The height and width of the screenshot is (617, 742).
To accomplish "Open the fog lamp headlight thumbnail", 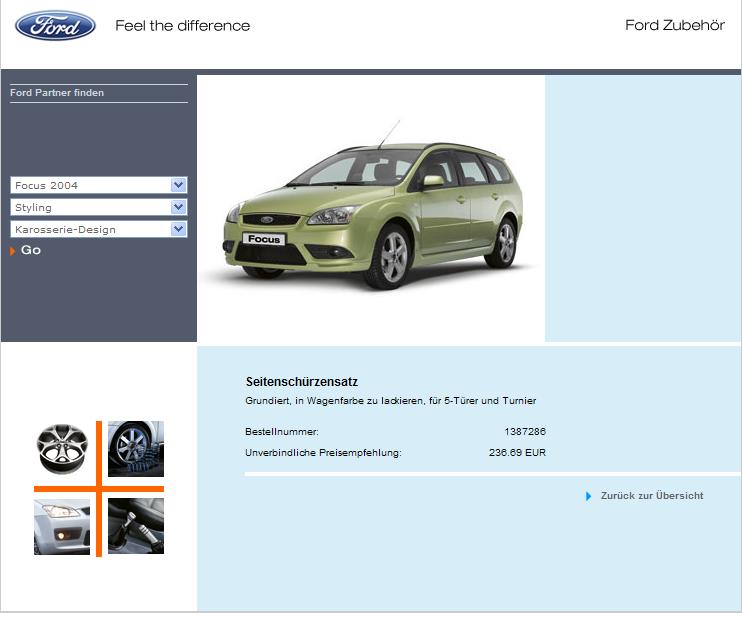I will coord(62,526).
